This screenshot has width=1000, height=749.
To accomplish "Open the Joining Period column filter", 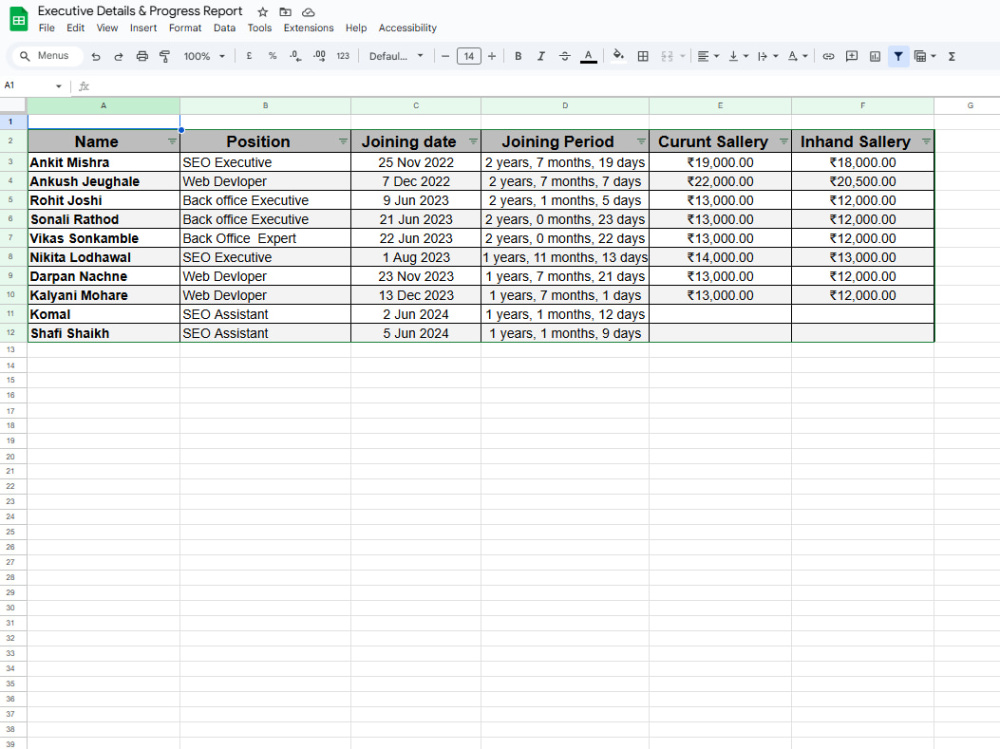I will tap(642, 141).
